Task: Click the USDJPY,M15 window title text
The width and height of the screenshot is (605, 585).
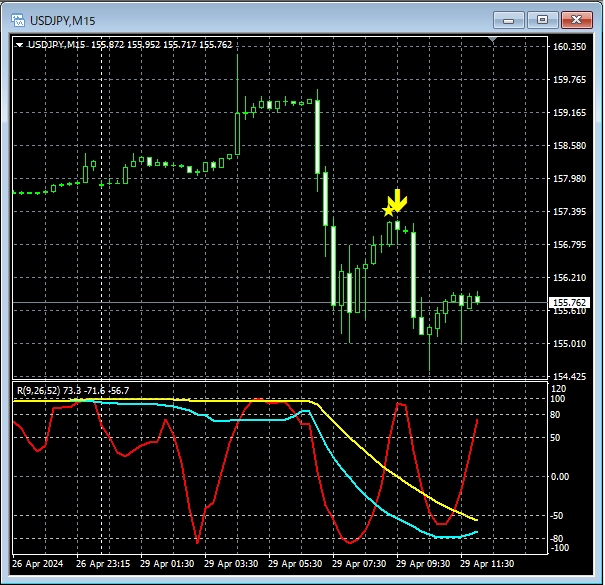Action: 66,19
